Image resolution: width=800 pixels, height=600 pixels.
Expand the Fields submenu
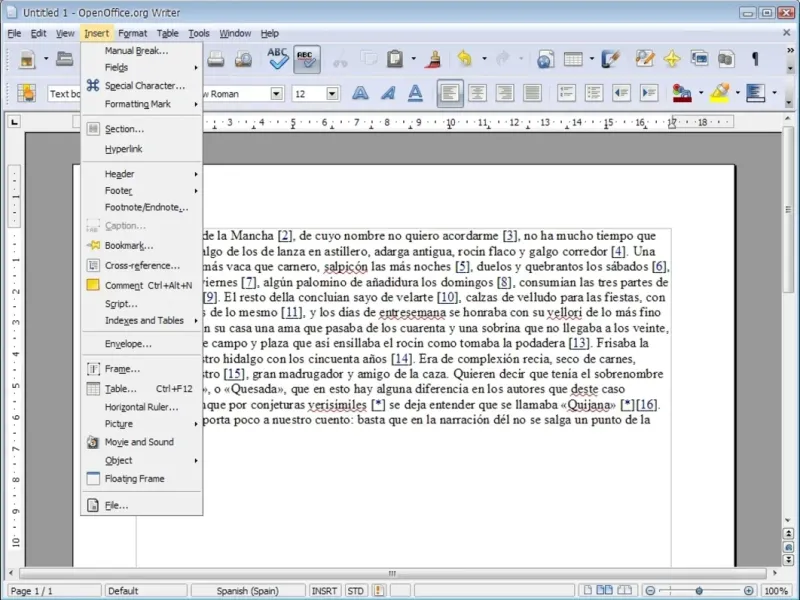(x=142, y=67)
